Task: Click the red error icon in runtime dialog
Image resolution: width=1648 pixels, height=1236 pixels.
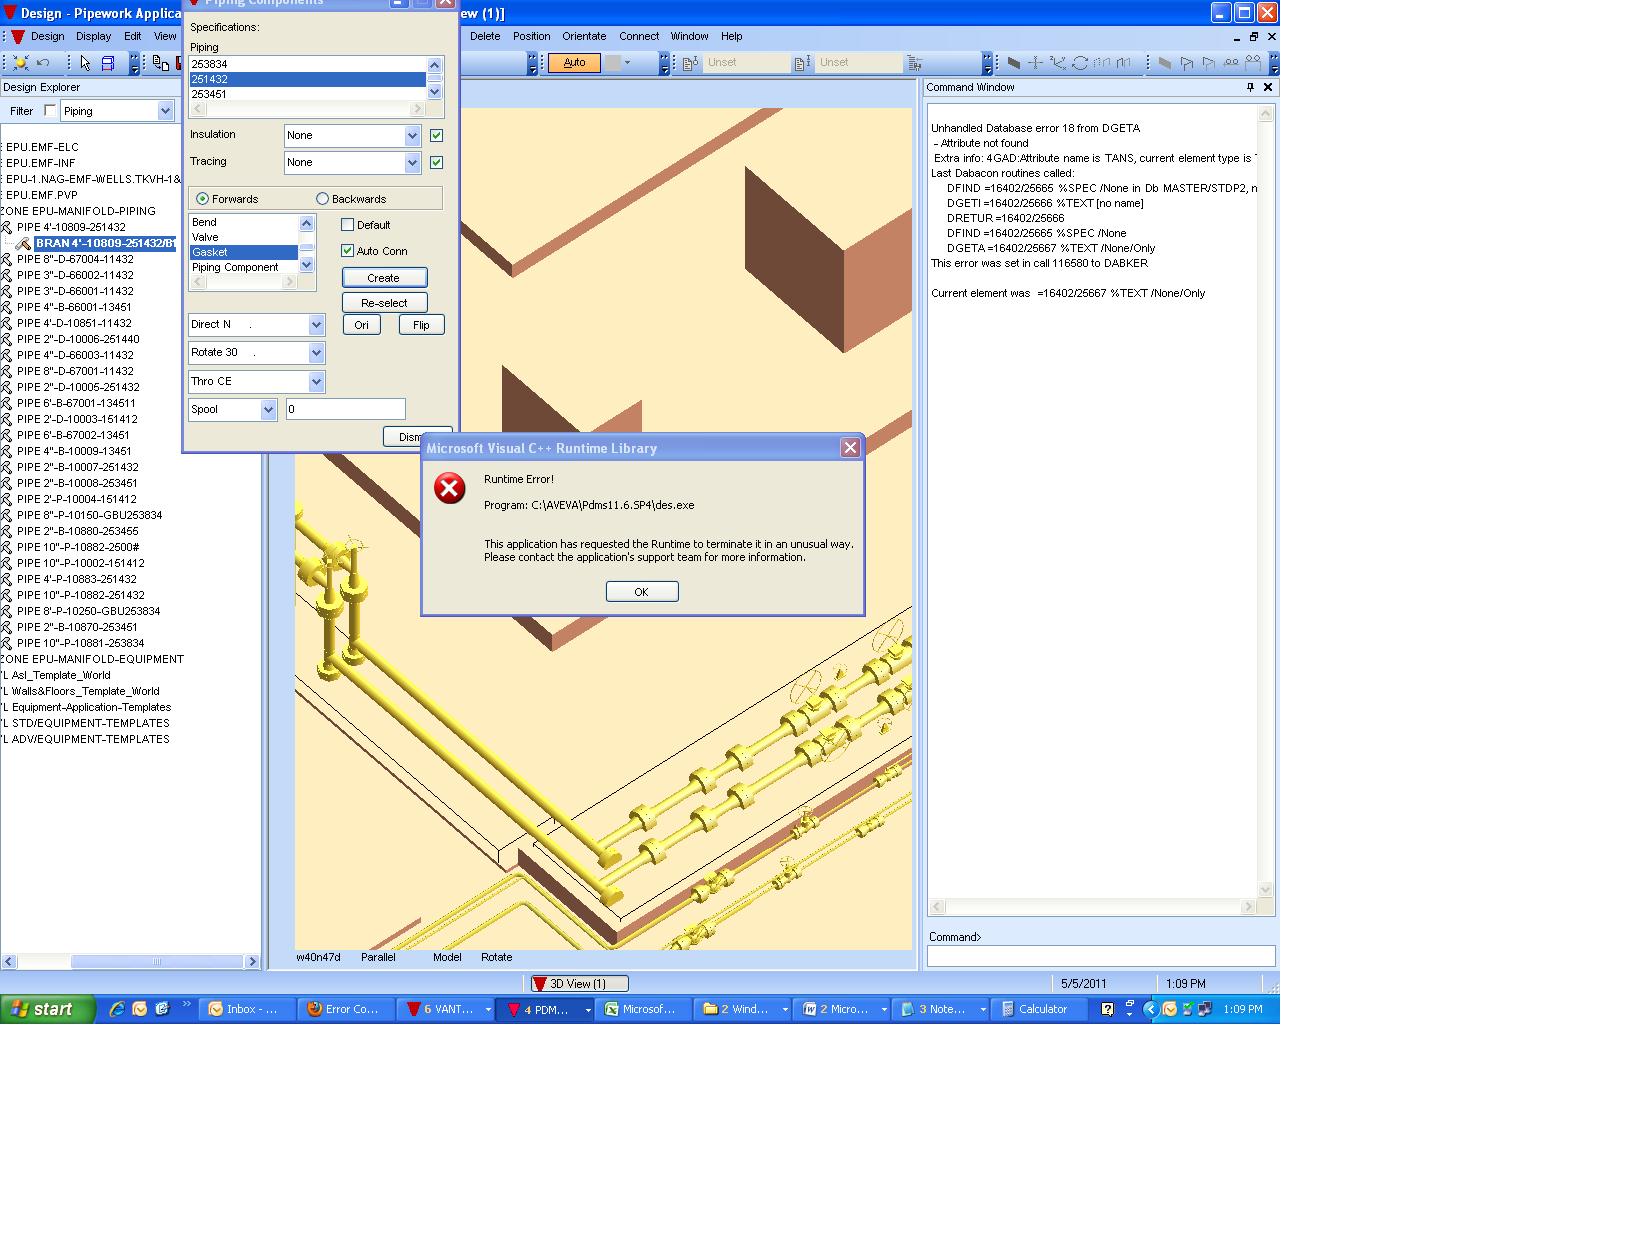Action: [x=450, y=488]
